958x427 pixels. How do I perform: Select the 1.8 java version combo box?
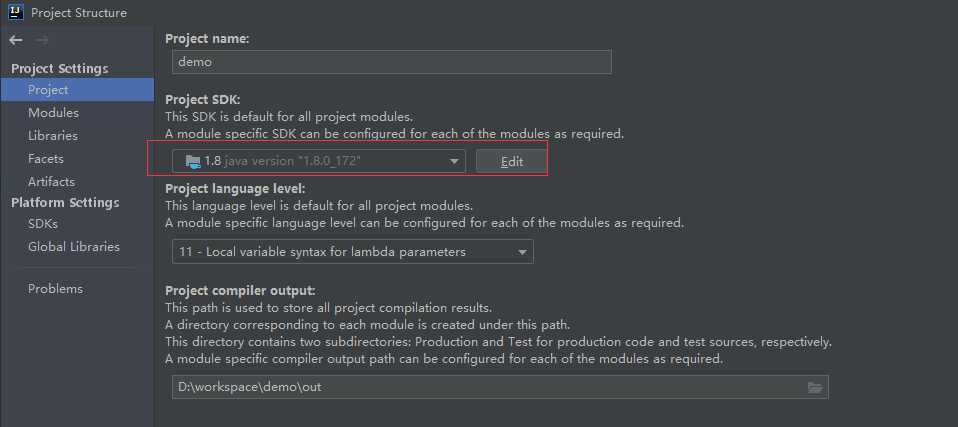(x=318, y=161)
